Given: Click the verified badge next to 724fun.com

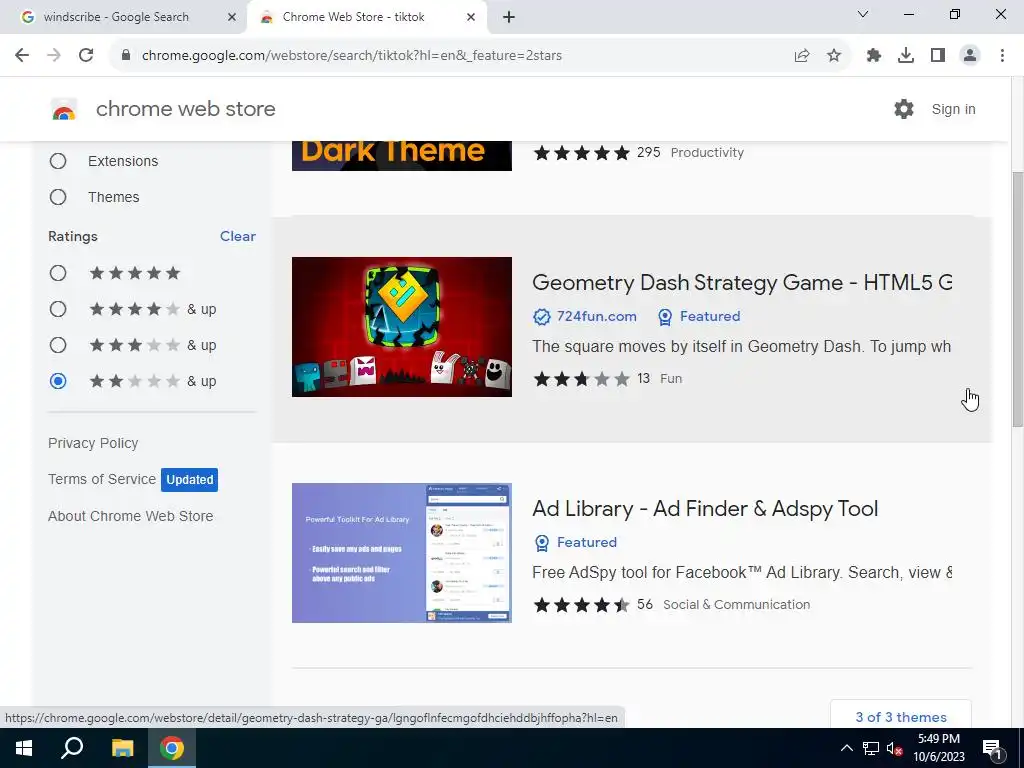Looking at the screenshot, I should pyautogui.click(x=541, y=317).
